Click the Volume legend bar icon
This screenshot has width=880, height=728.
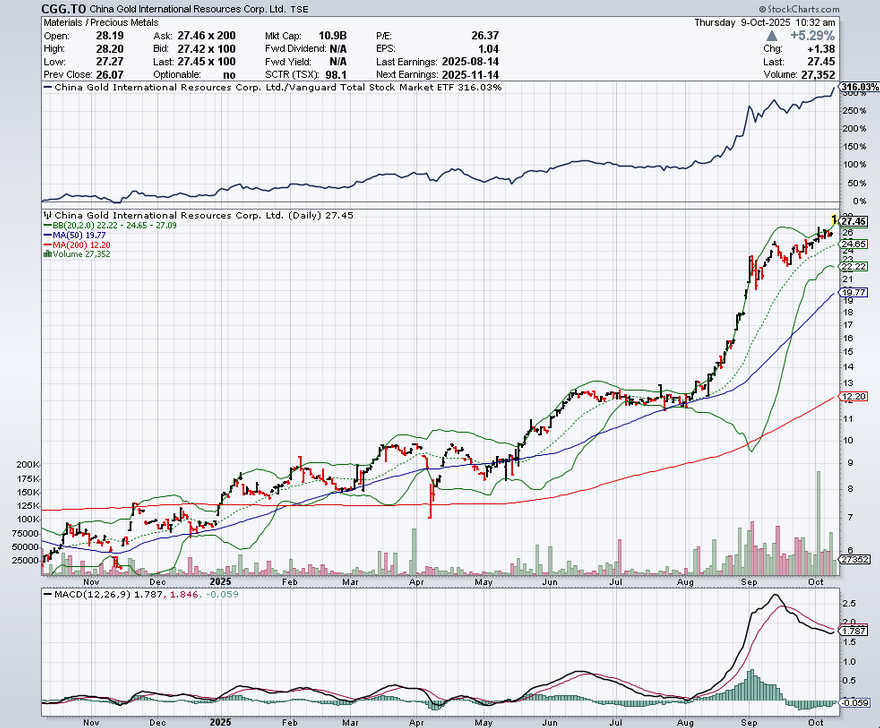46,255
